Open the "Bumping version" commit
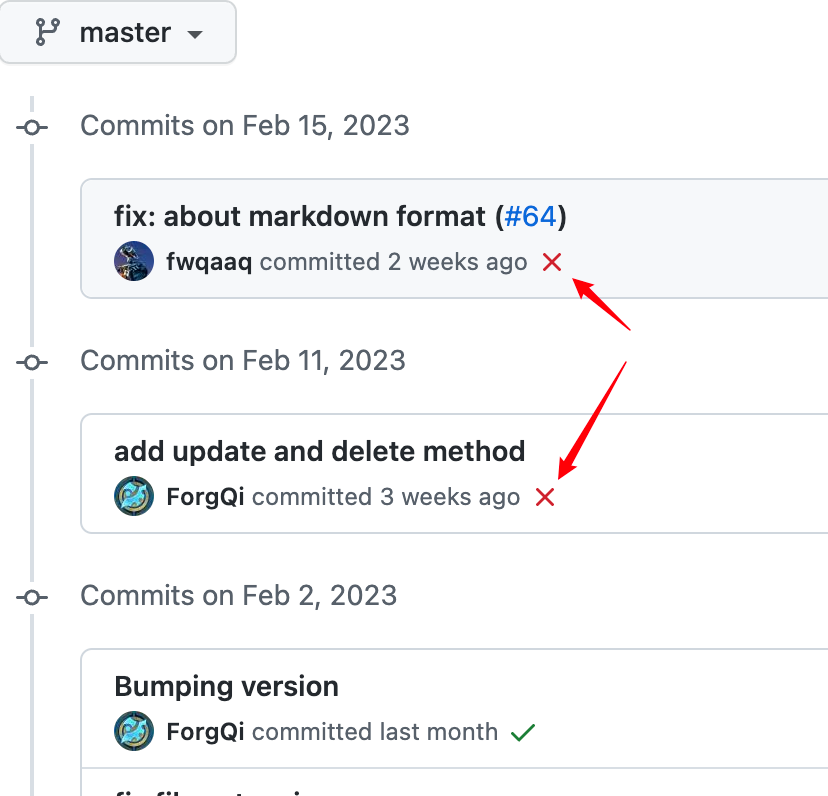 [227, 686]
